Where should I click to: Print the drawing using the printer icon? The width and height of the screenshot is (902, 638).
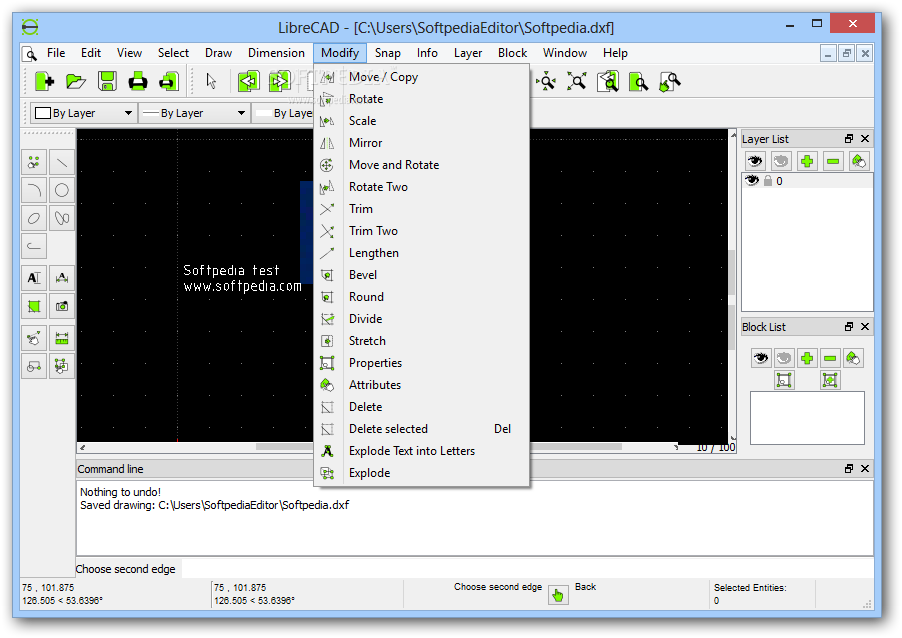coord(137,81)
